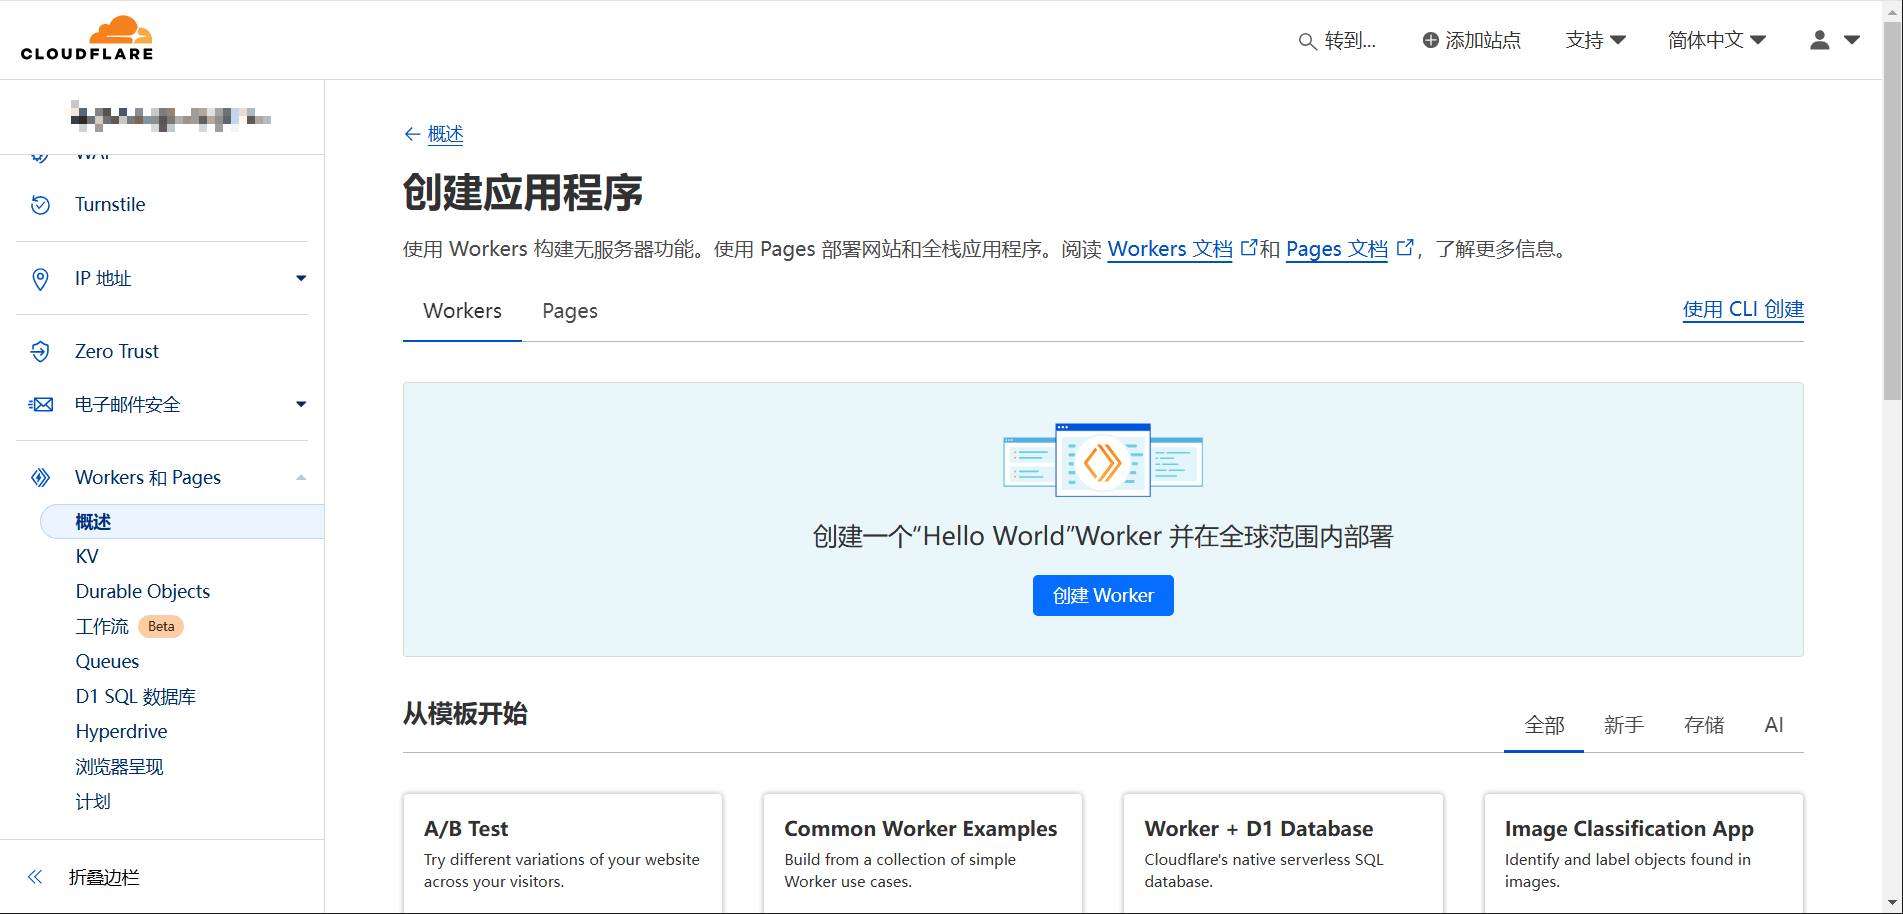The height and width of the screenshot is (914, 1903).
Task: Open the user account profile icon
Action: [x=1820, y=40]
